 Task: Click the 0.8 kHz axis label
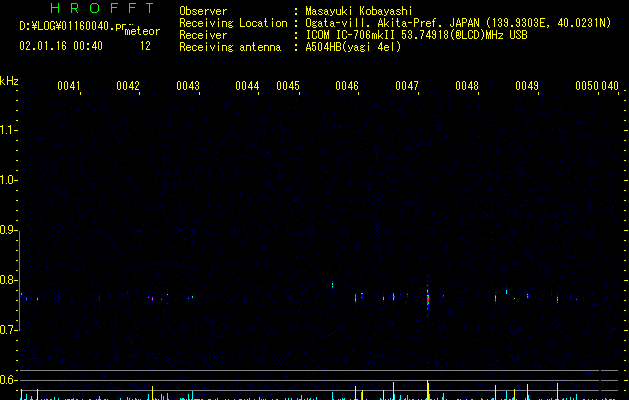(x=8, y=280)
